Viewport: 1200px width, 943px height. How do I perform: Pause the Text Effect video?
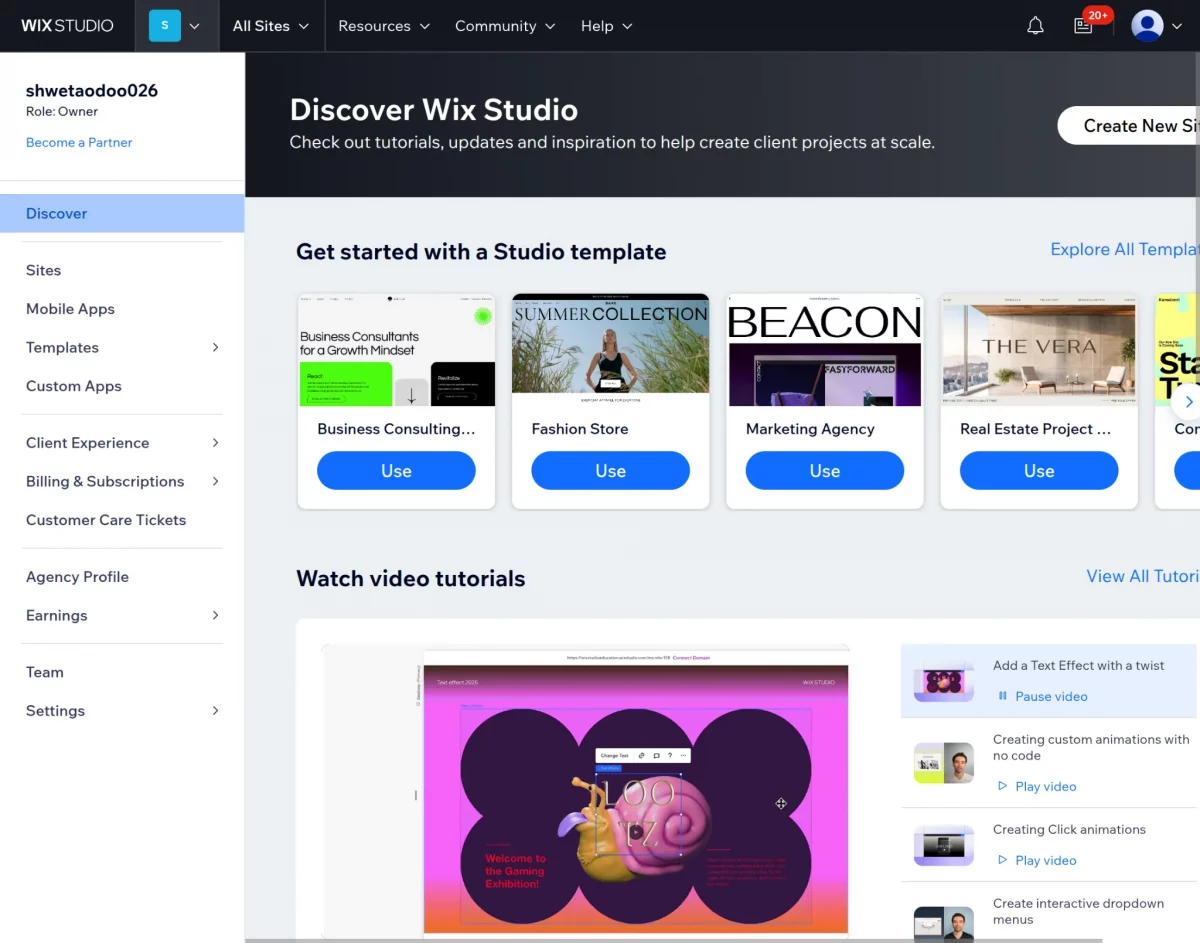pyautogui.click(x=1042, y=696)
